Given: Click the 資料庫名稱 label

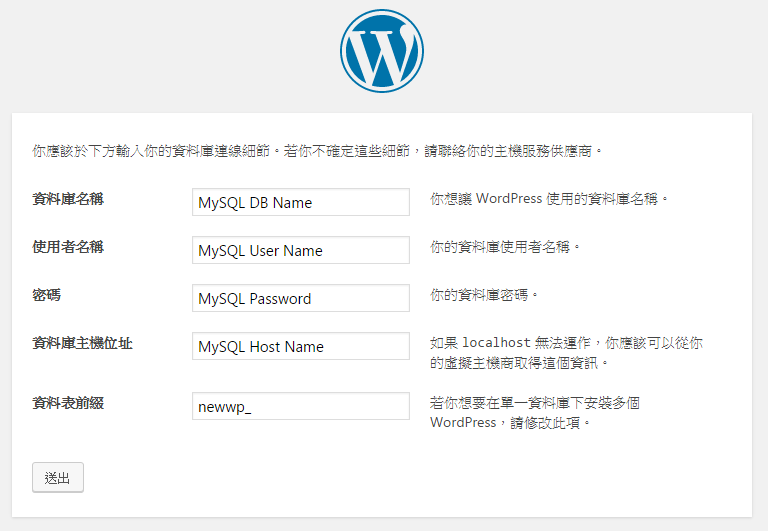Looking at the screenshot, I should coord(68,199).
